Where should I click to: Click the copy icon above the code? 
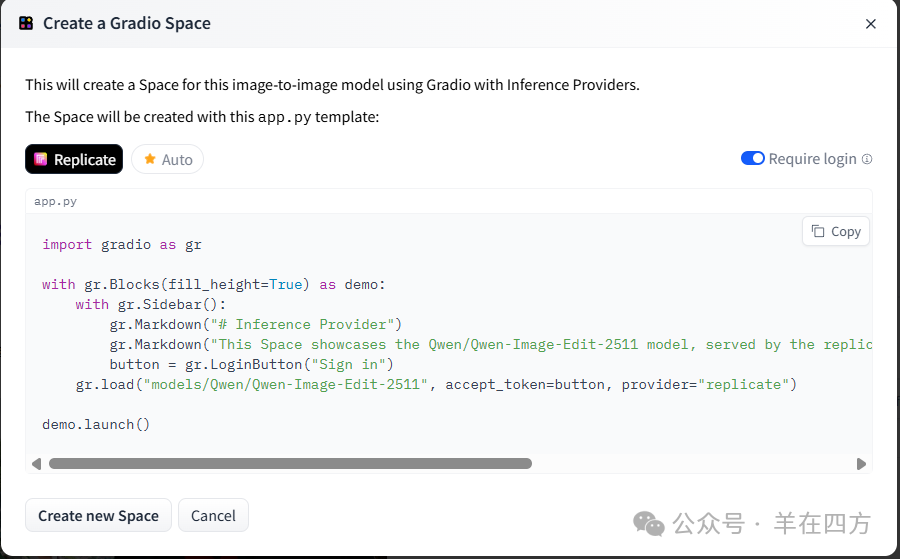coord(818,231)
